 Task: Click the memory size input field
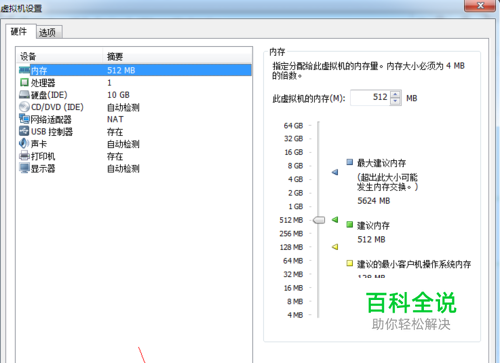click(x=370, y=97)
